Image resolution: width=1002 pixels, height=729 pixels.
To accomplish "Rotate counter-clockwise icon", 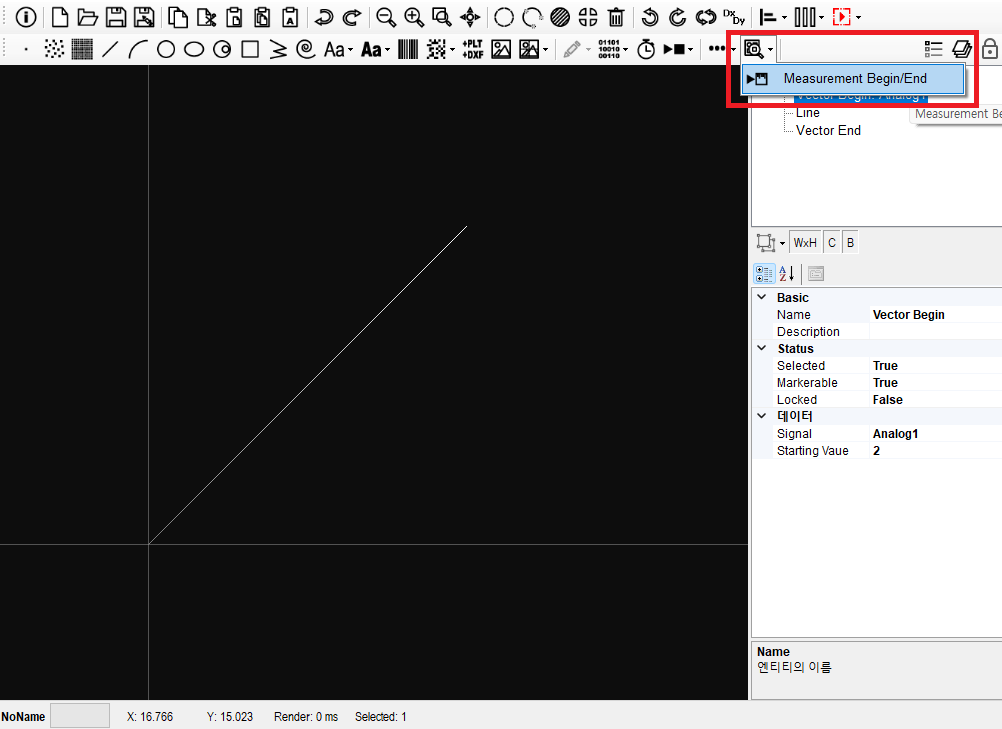I will 650,17.
